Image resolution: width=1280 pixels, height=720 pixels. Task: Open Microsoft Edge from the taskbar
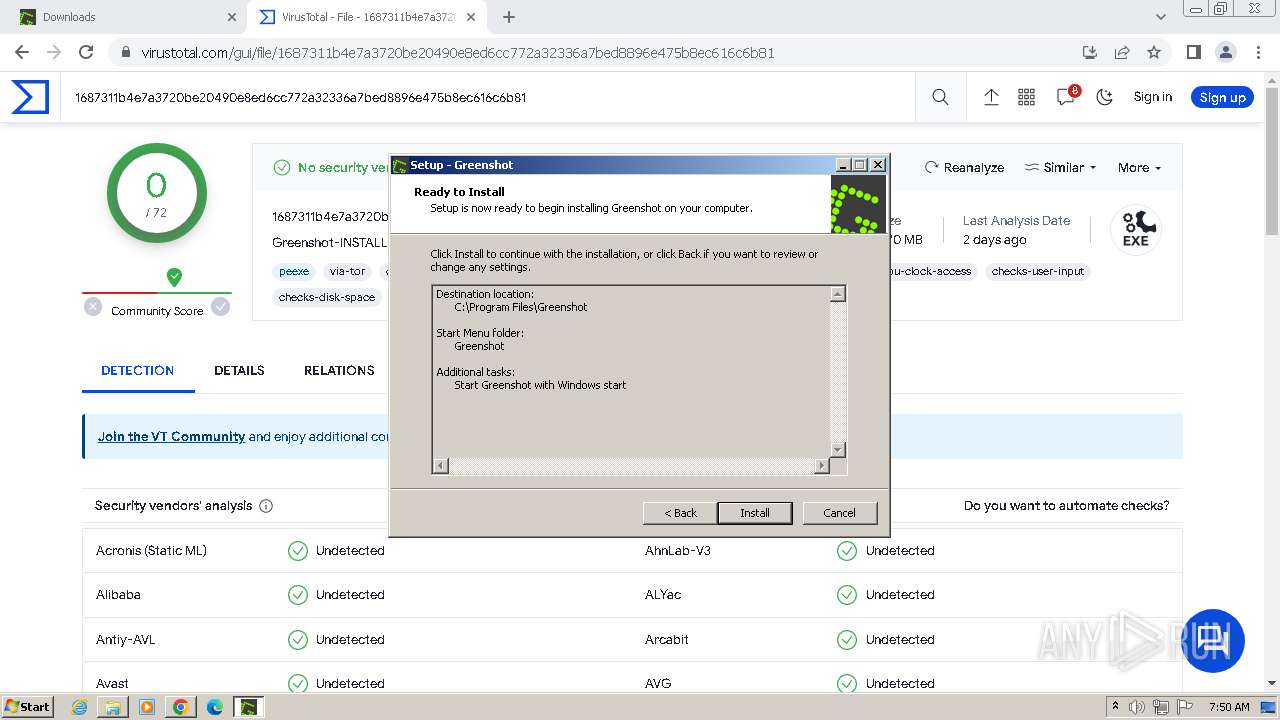pos(214,707)
